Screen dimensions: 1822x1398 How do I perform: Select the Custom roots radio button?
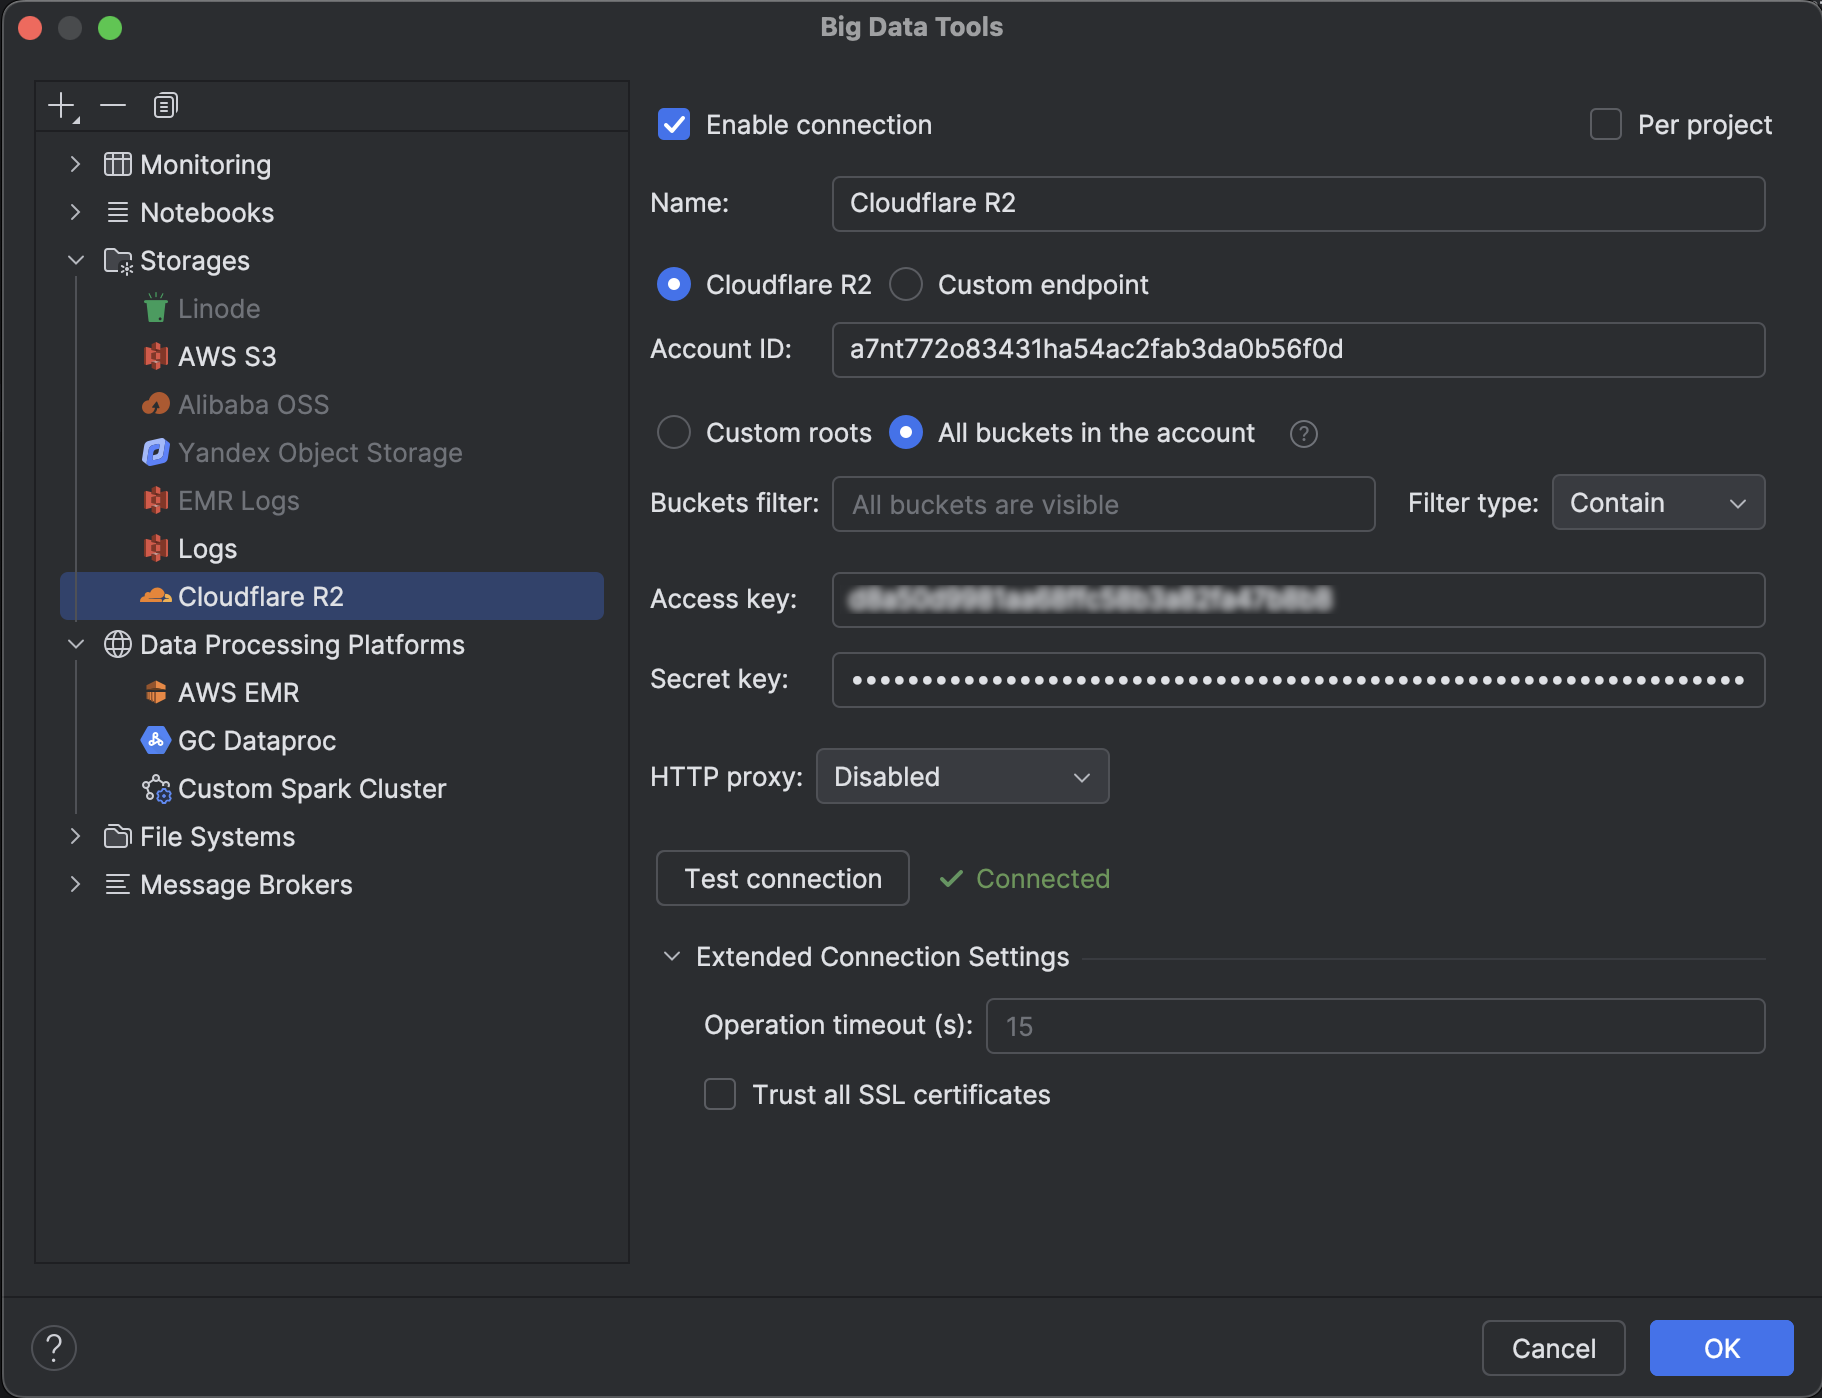(x=674, y=433)
